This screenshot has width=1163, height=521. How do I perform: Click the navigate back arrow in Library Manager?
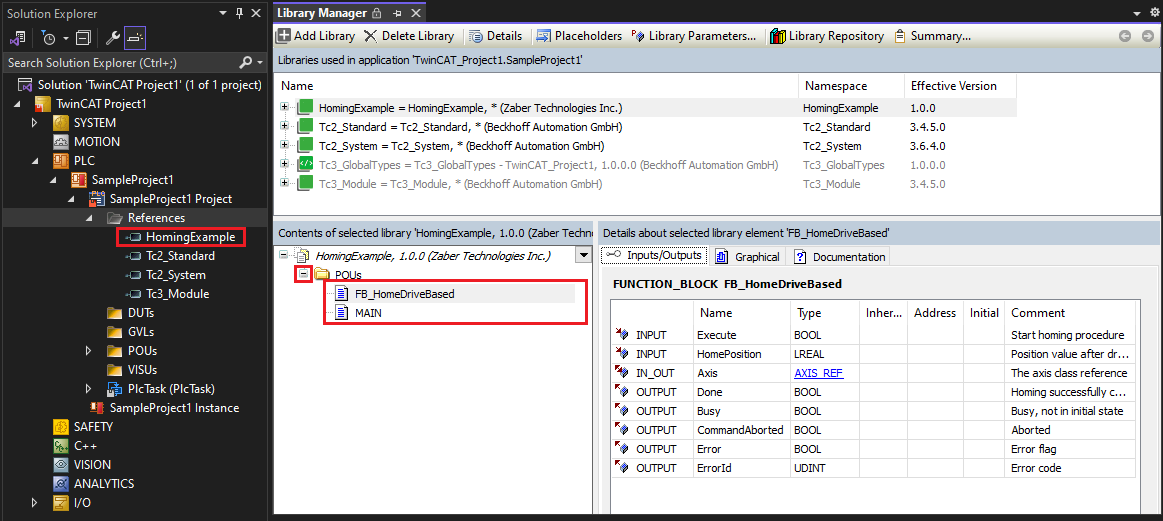(x=1125, y=36)
